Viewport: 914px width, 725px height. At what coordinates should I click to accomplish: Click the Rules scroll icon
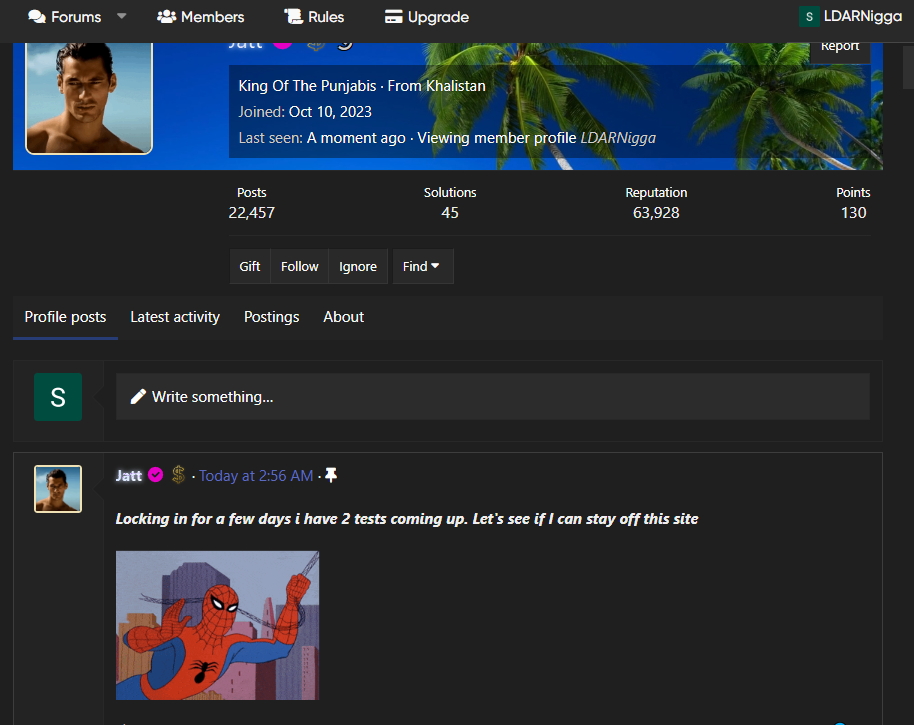tap(293, 17)
